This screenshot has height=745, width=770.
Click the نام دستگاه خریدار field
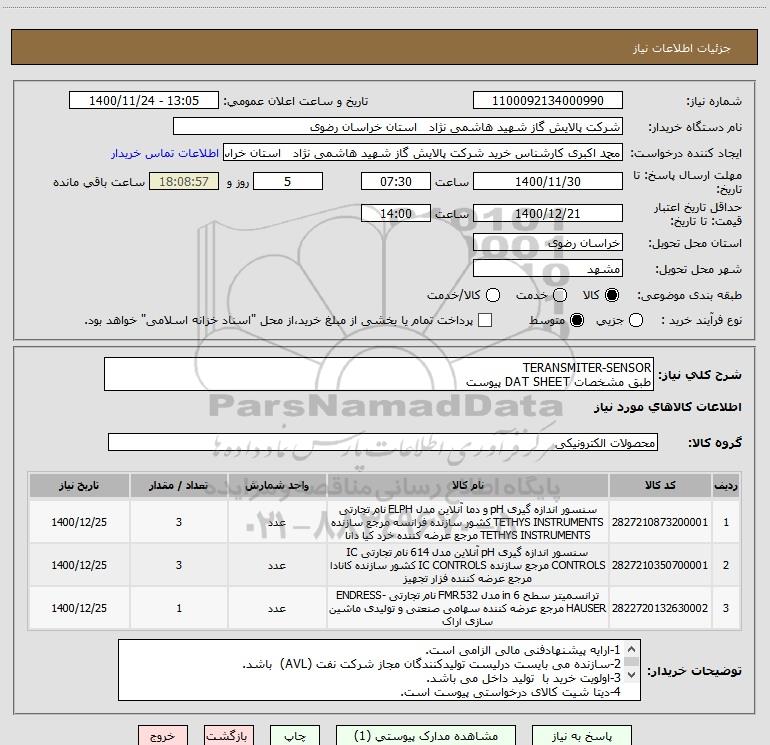point(398,127)
